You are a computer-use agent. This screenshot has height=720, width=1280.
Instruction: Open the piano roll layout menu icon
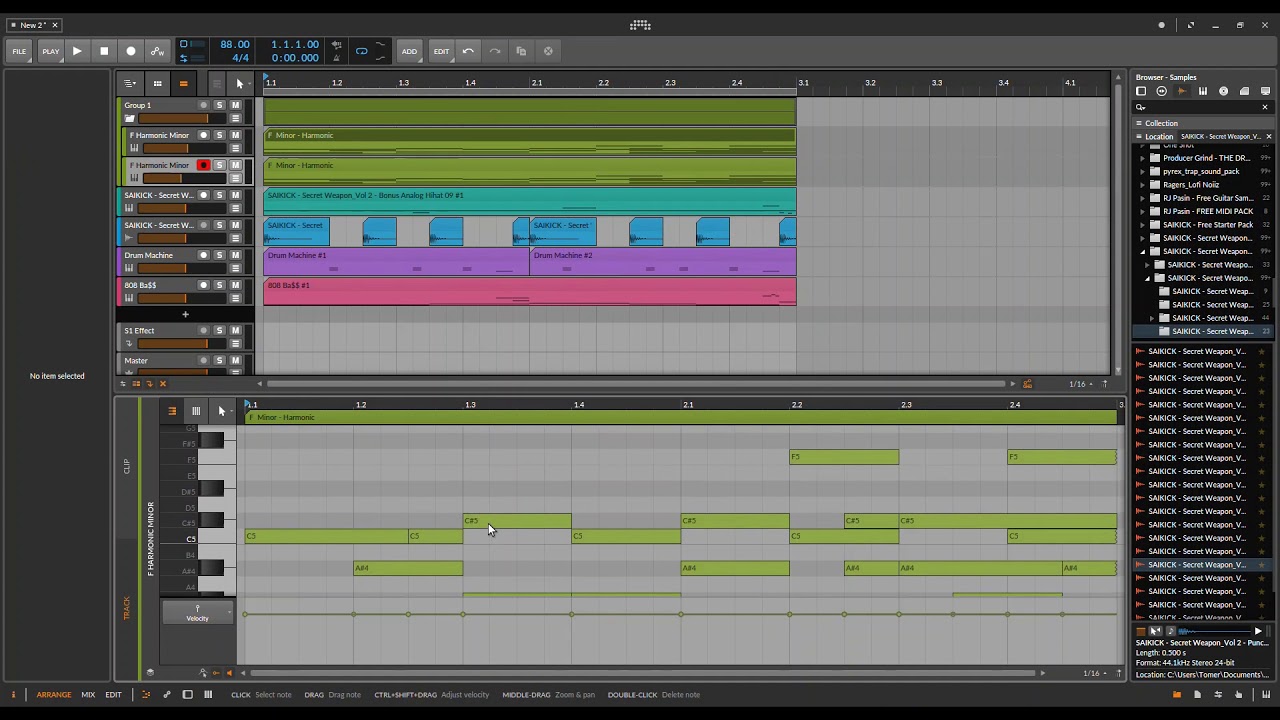click(x=171, y=411)
